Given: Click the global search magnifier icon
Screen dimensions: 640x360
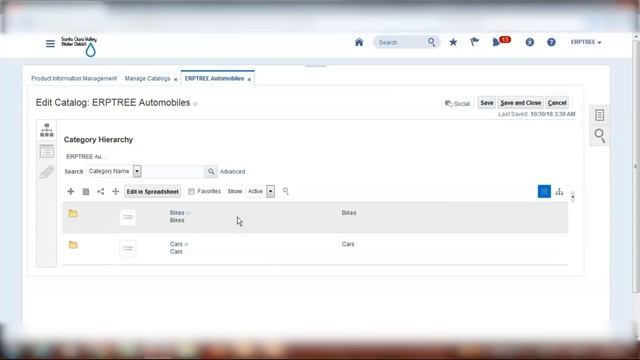Looking at the screenshot, I should pos(431,42).
